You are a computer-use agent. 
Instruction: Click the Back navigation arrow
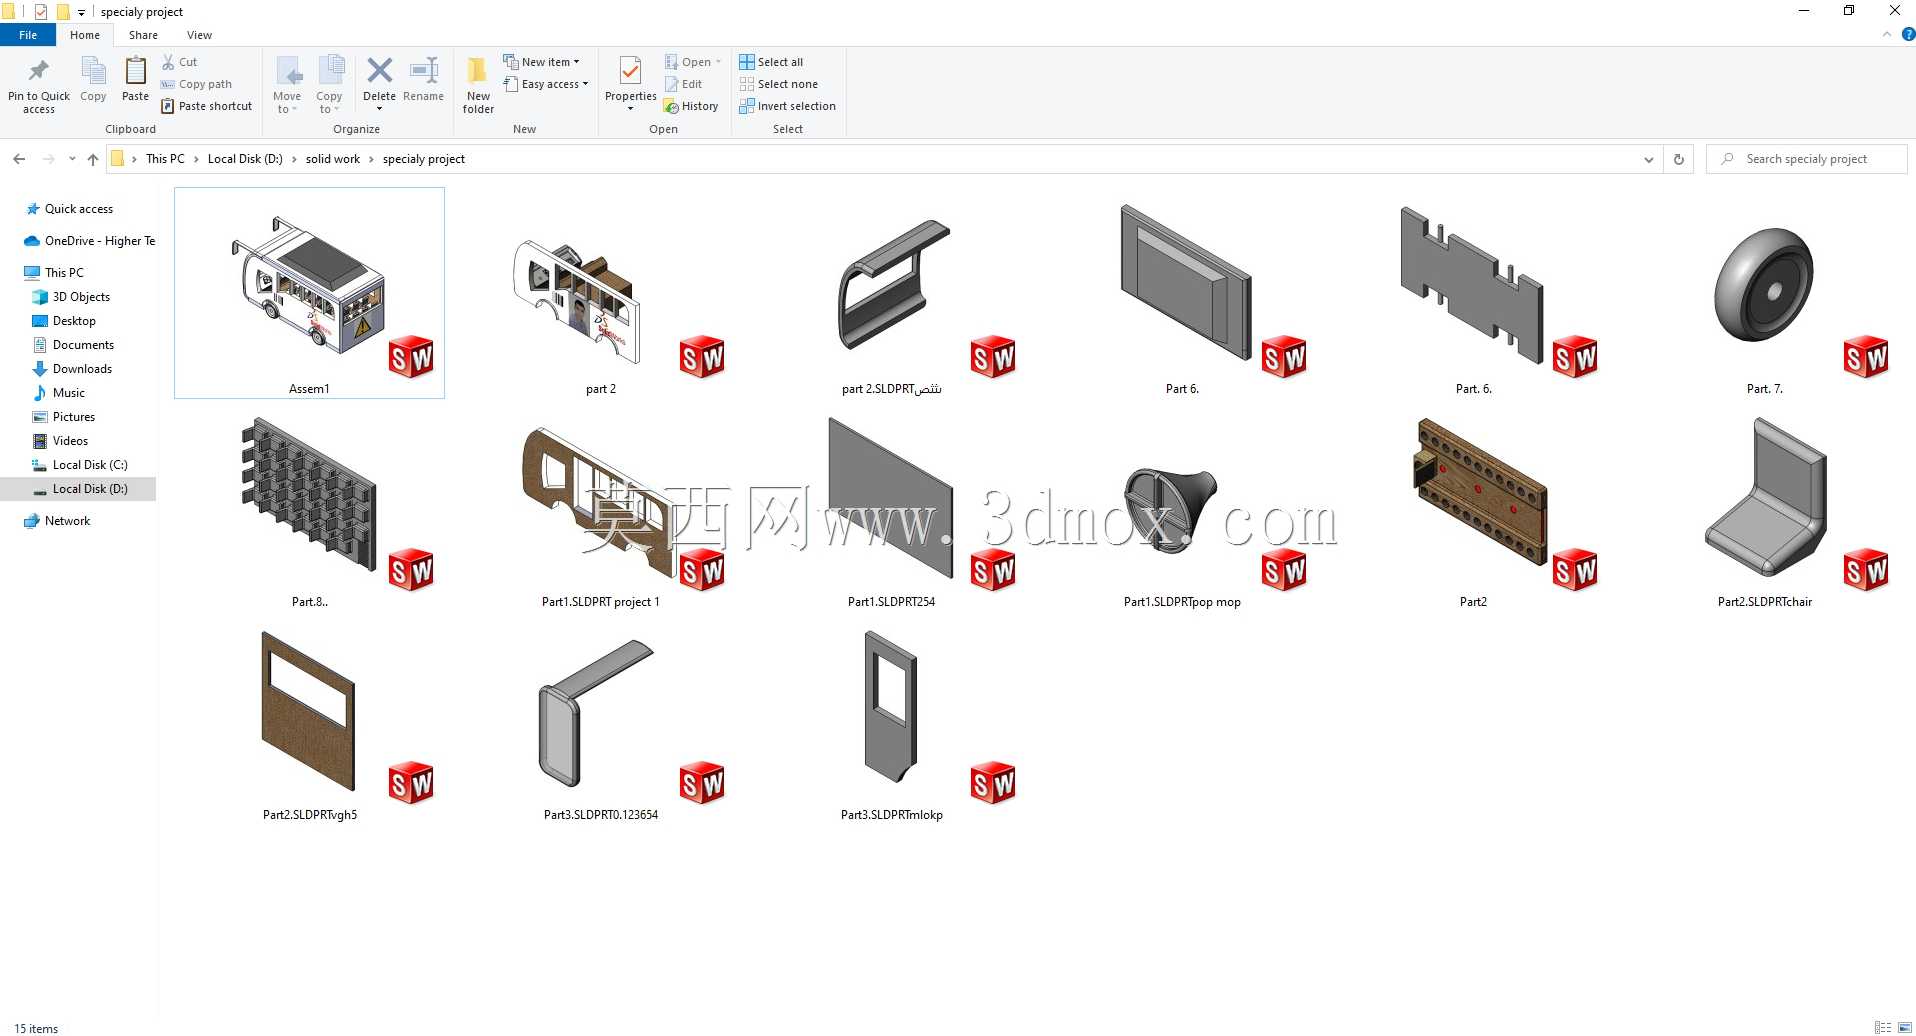(19, 159)
